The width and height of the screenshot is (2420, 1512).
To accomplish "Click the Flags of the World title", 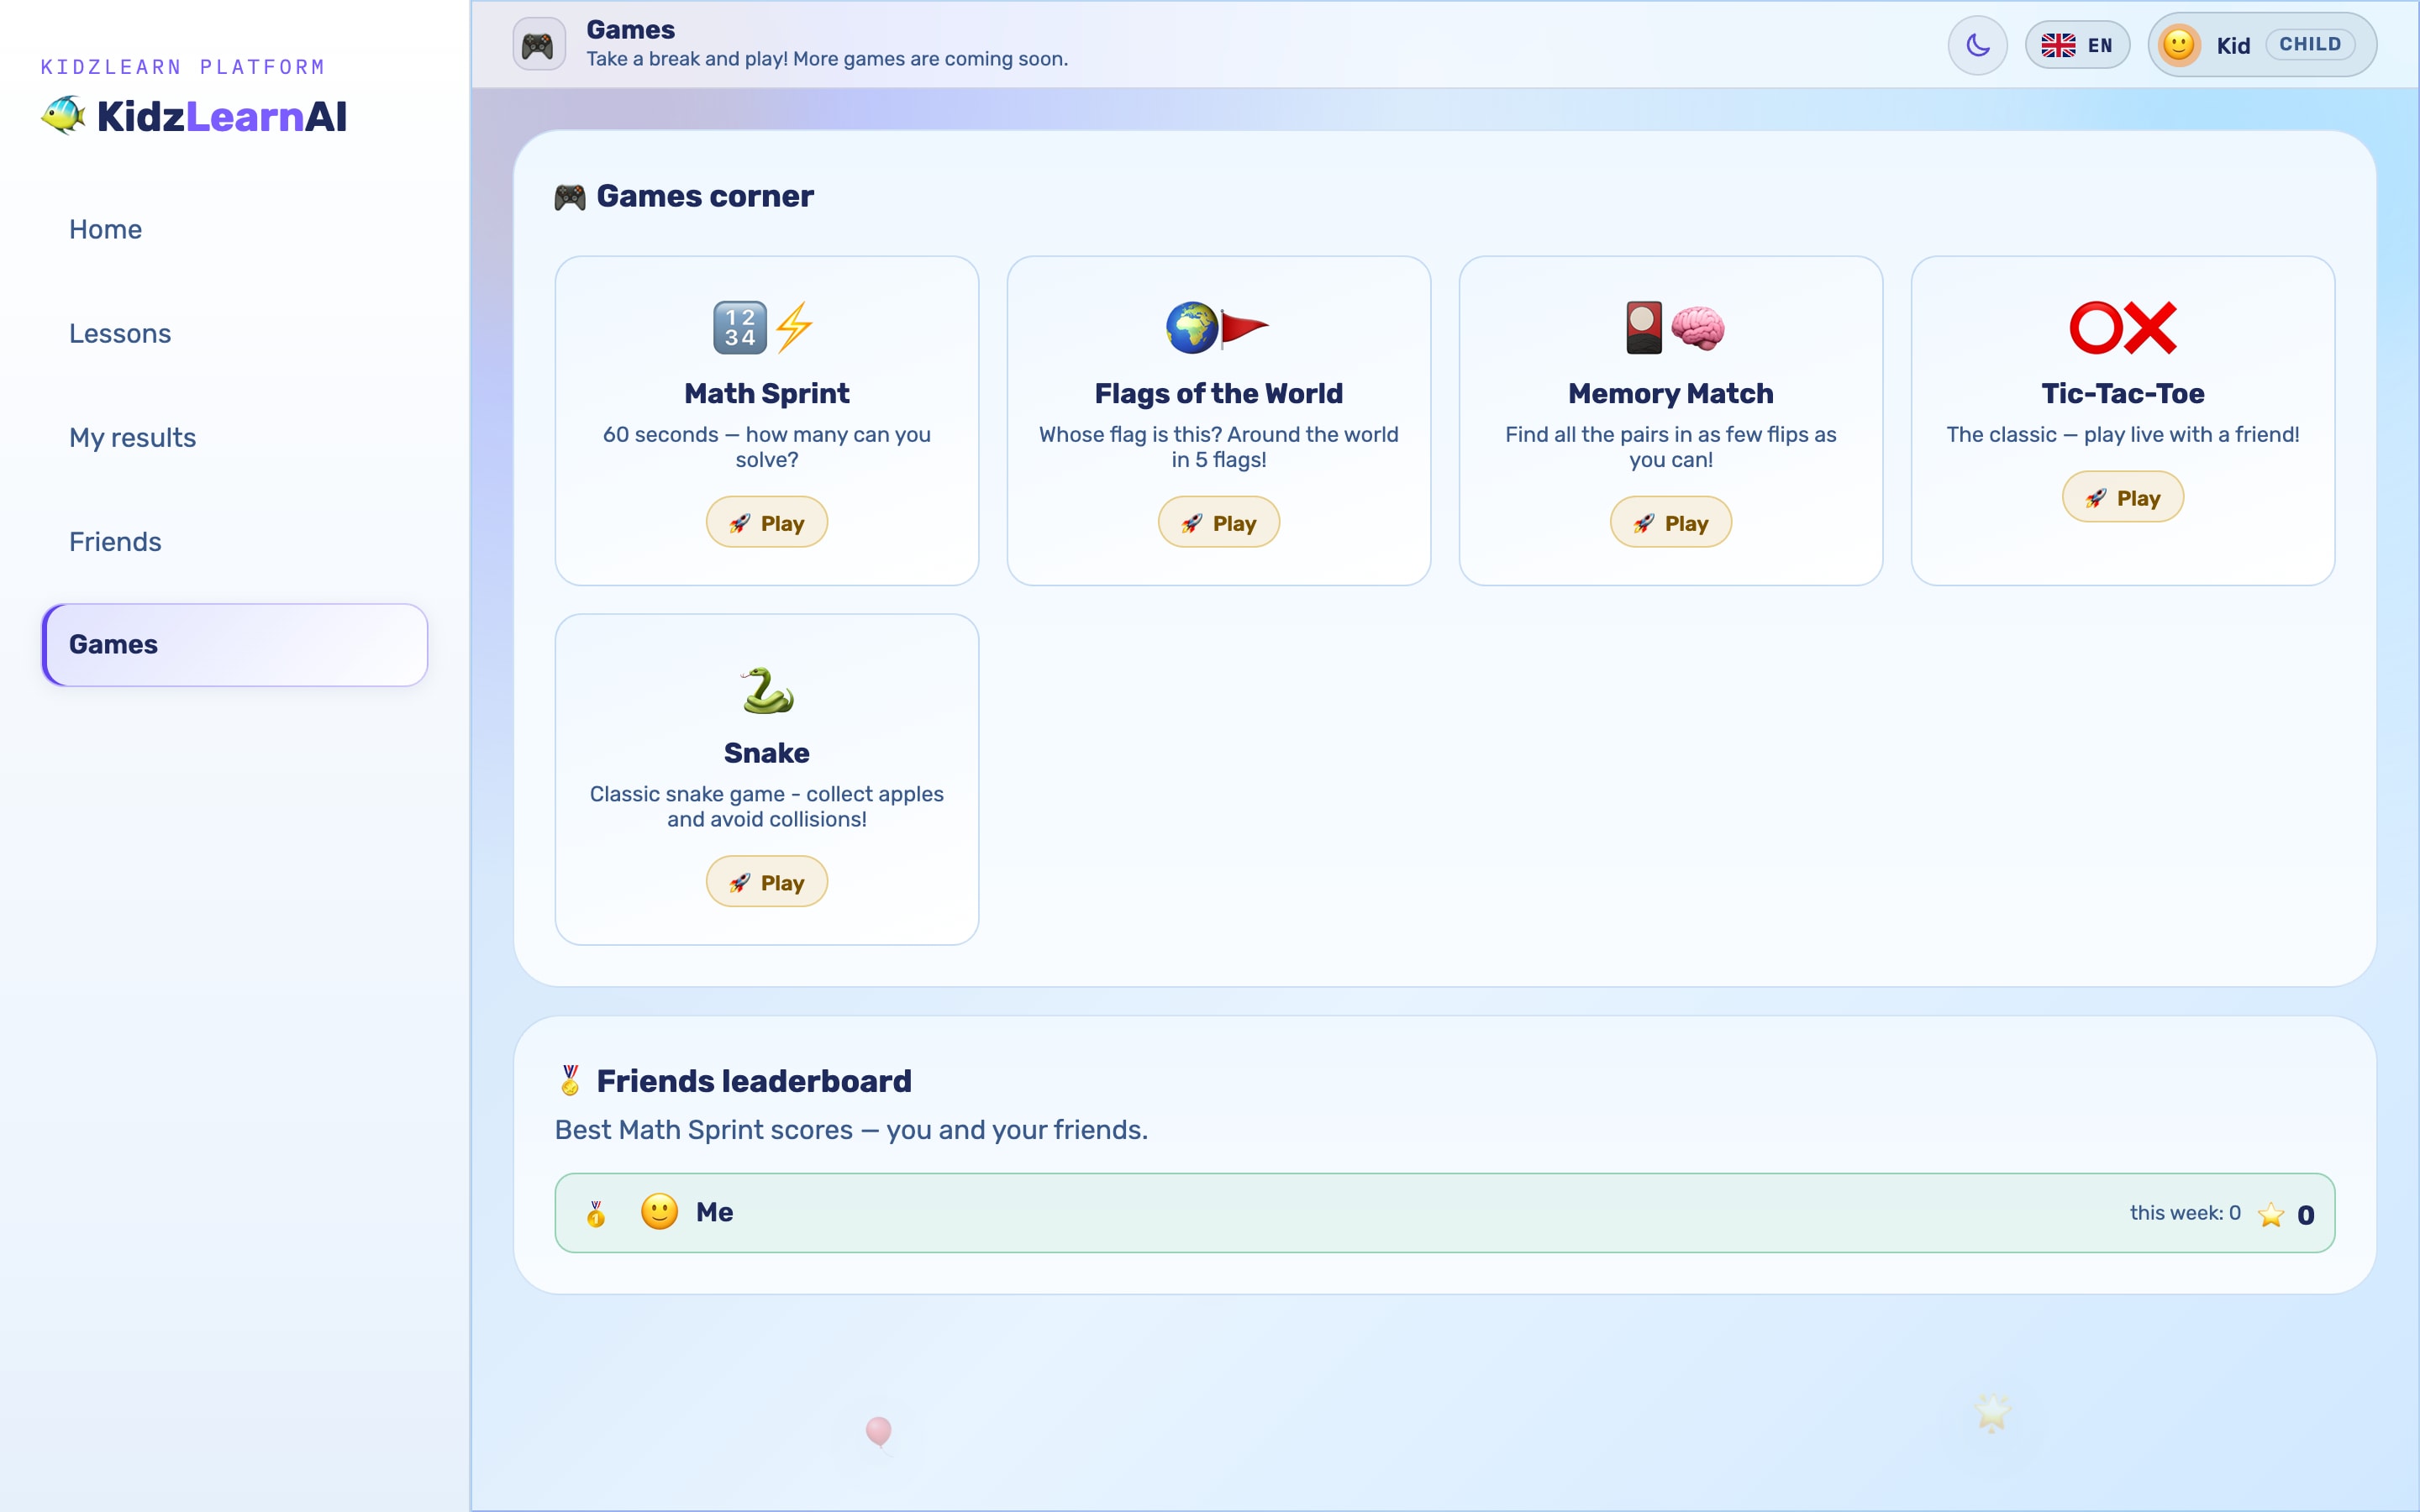I will click(x=1219, y=393).
